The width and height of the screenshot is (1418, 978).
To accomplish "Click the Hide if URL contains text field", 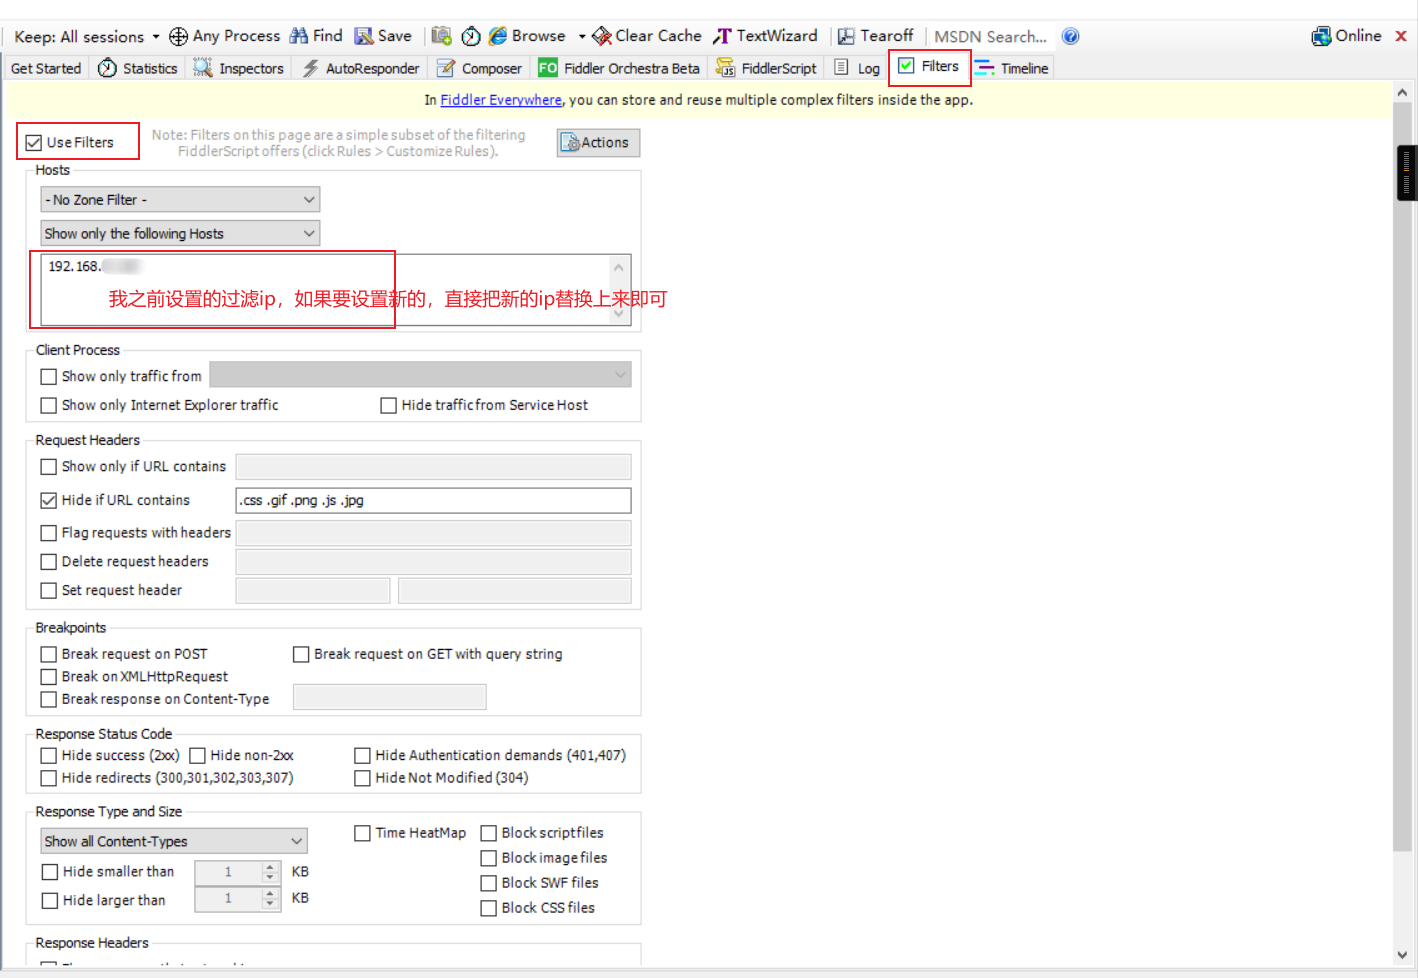I will [x=433, y=501].
